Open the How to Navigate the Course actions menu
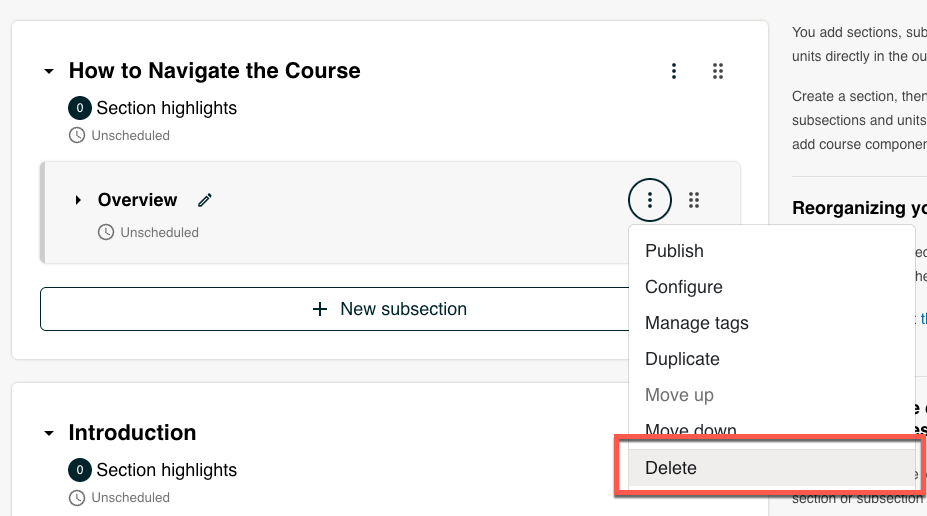 (x=674, y=71)
